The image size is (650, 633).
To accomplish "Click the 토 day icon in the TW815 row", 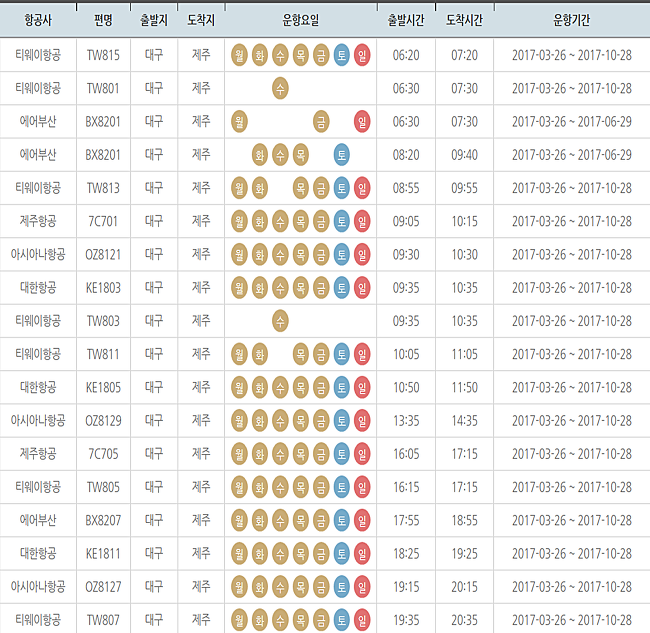I will click(x=342, y=55).
